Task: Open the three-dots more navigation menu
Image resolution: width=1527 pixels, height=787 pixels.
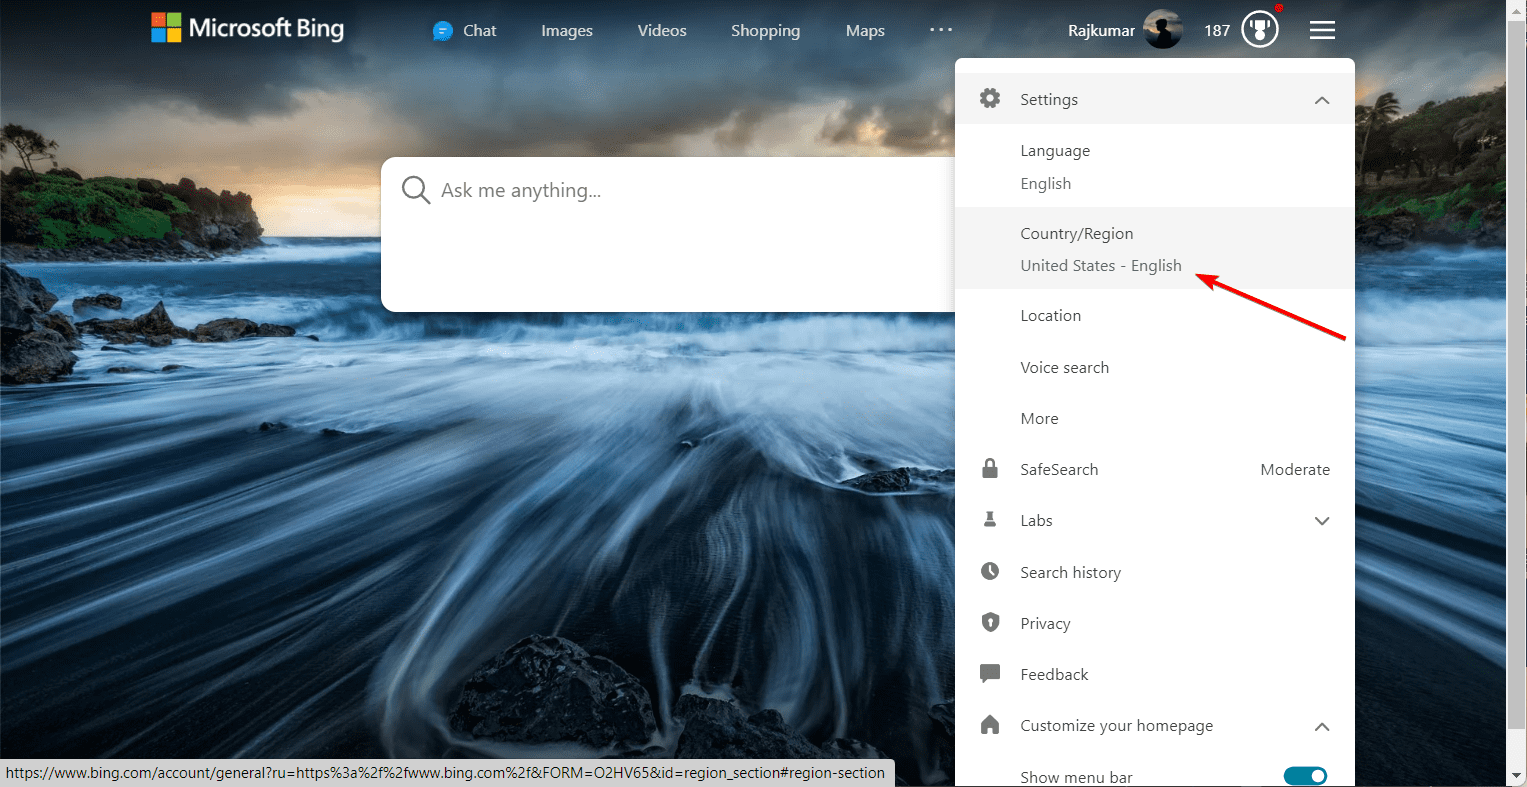Action: click(x=941, y=30)
